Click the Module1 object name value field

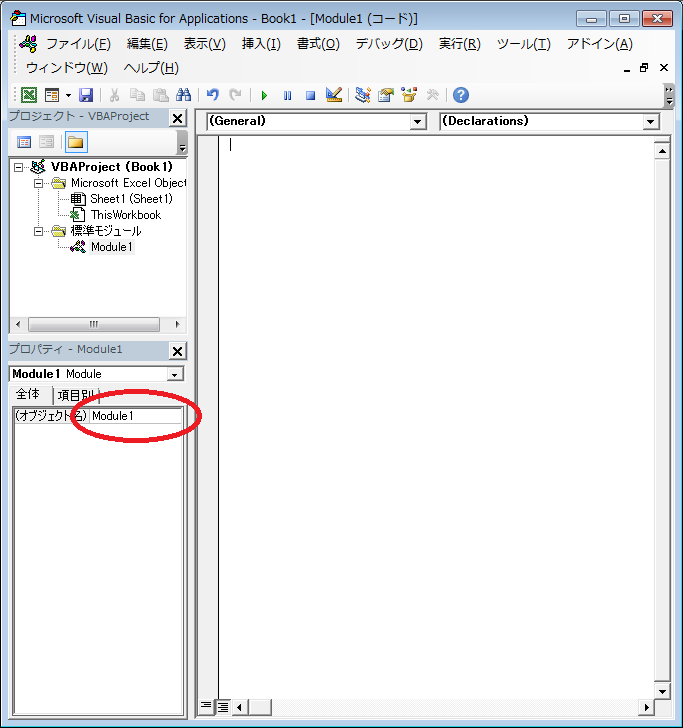click(136, 416)
